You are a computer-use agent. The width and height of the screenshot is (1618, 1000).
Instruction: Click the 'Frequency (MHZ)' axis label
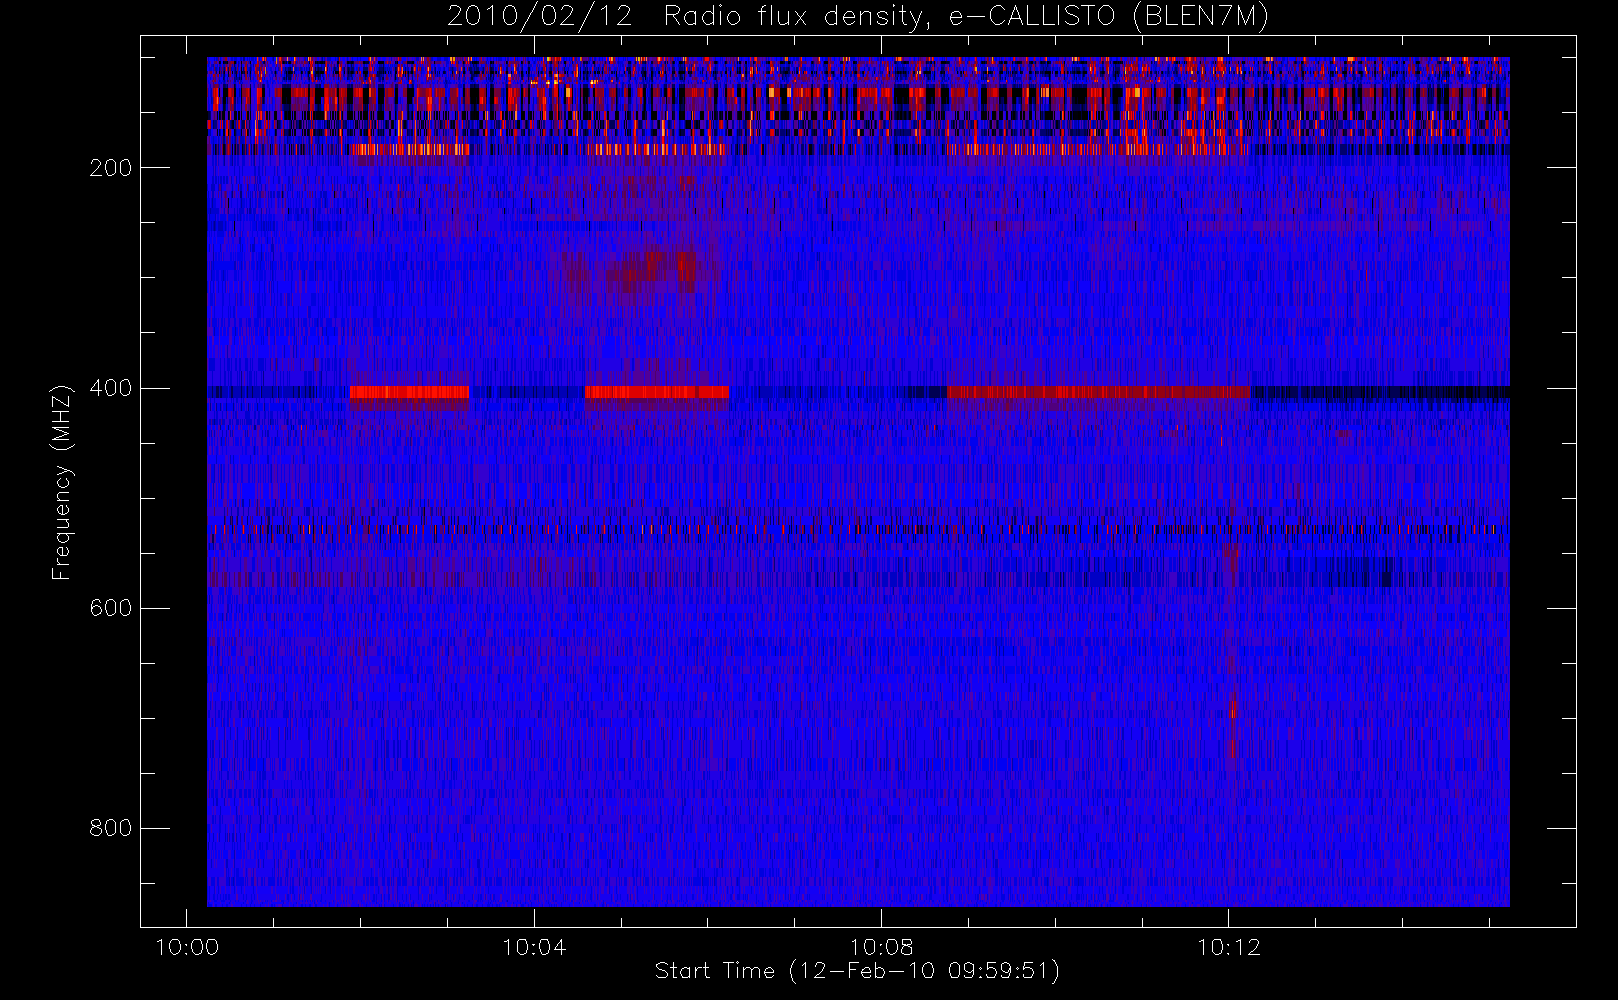click(x=62, y=482)
